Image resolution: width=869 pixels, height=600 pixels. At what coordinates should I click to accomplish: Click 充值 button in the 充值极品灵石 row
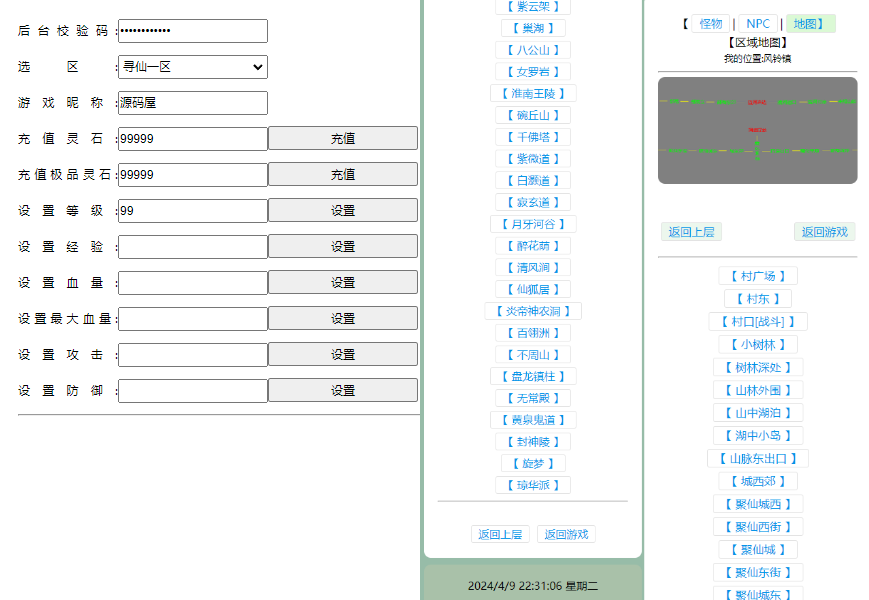343,175
